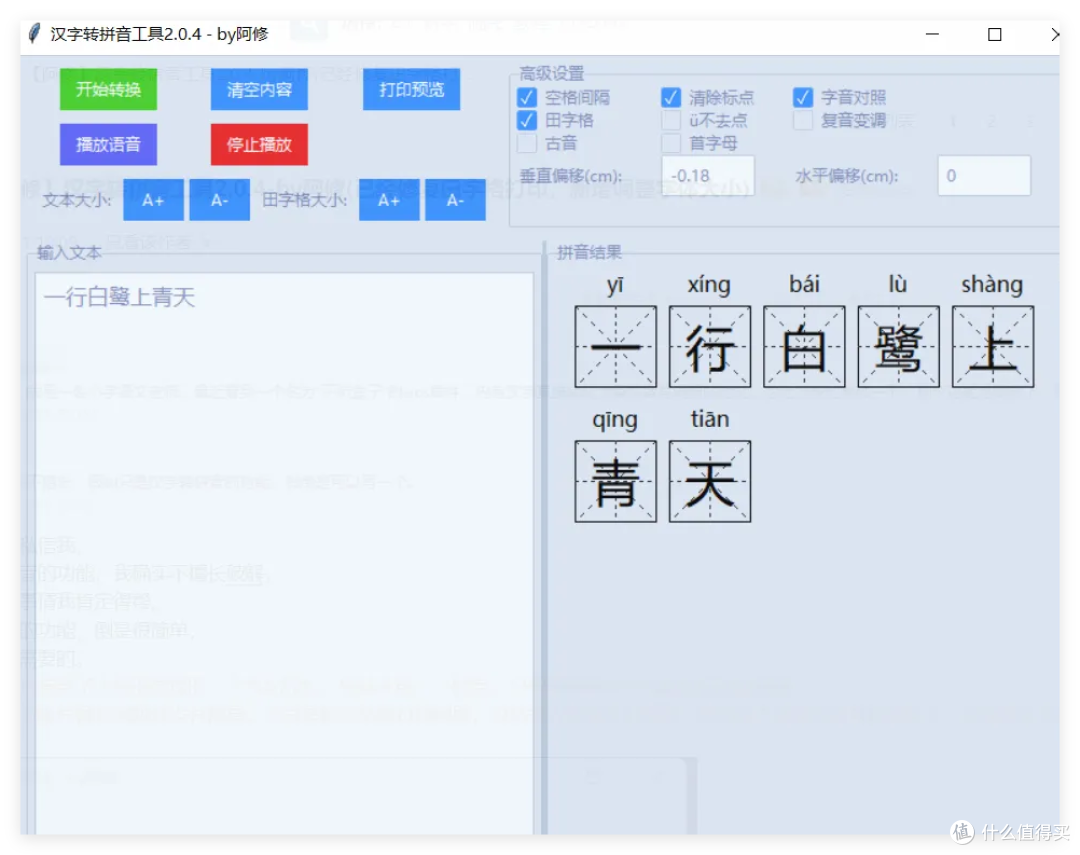The width and height of the screenshot is (1080, 855).
Task: Enlarge grid with 田字格大小 A+
Action: pyautogui.click(x=388, y=200)
